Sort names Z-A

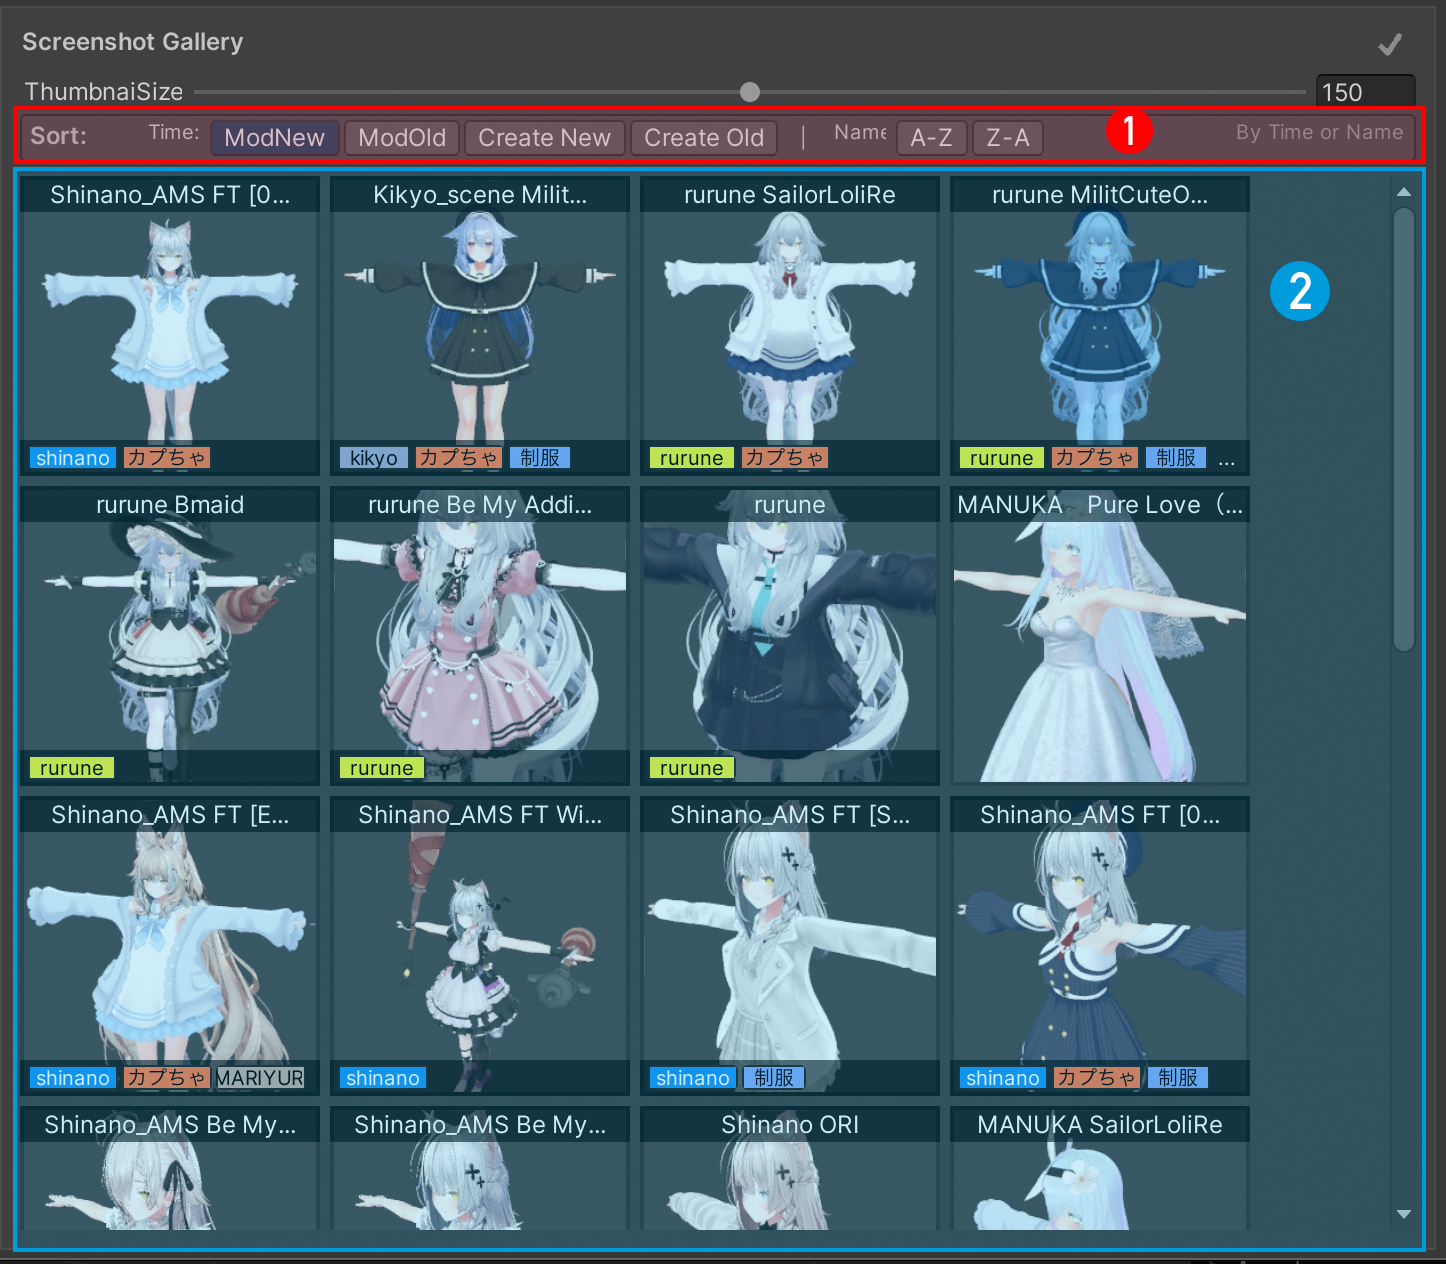pos(1007,138)
